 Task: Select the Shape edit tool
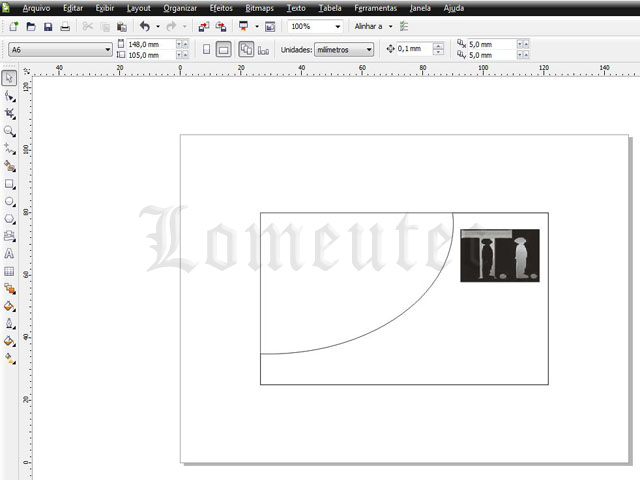pos(9,96)
